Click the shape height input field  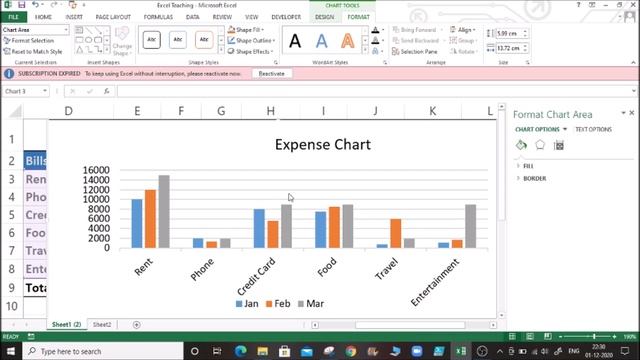[509, 33]
